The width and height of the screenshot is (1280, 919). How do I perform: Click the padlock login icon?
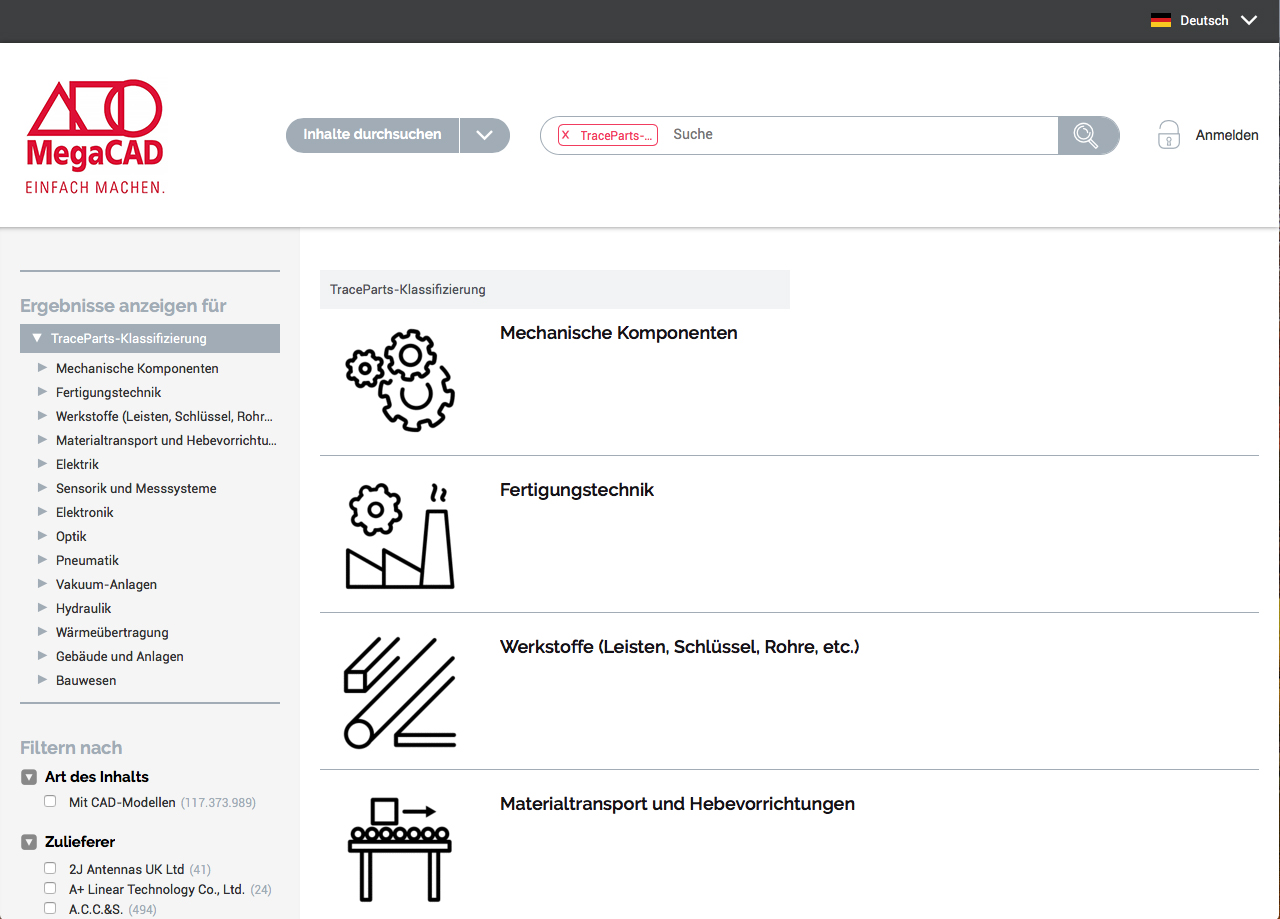tap(1168, 135)
